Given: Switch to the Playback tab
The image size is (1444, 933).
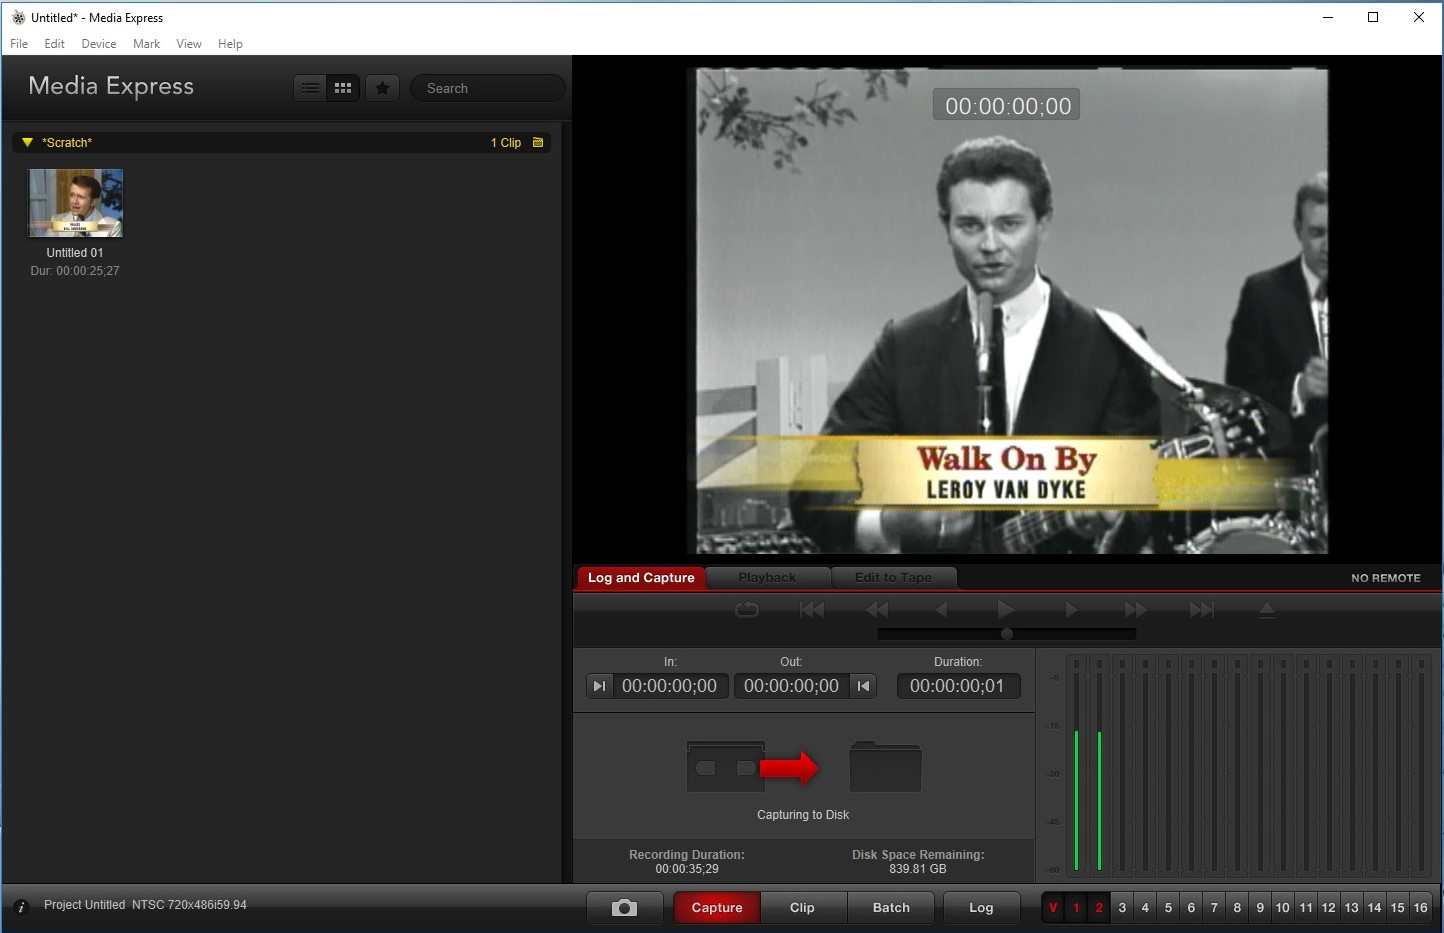Looking at the screenshot, I should (x=767, y=578).
